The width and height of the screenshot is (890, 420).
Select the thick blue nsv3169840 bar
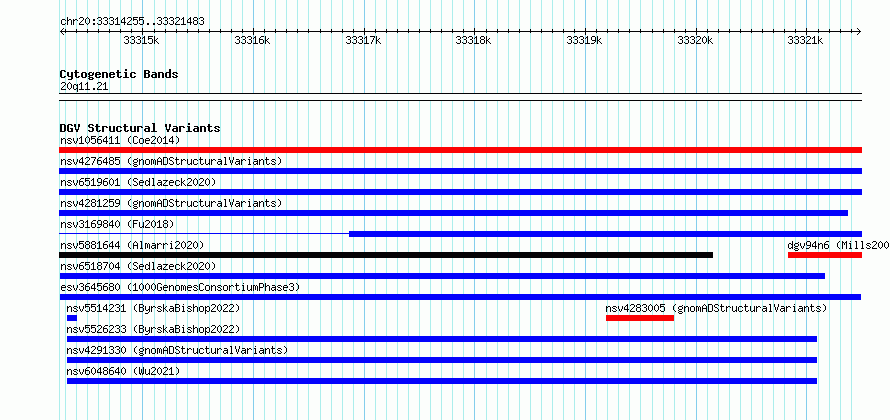click(606, 234)
